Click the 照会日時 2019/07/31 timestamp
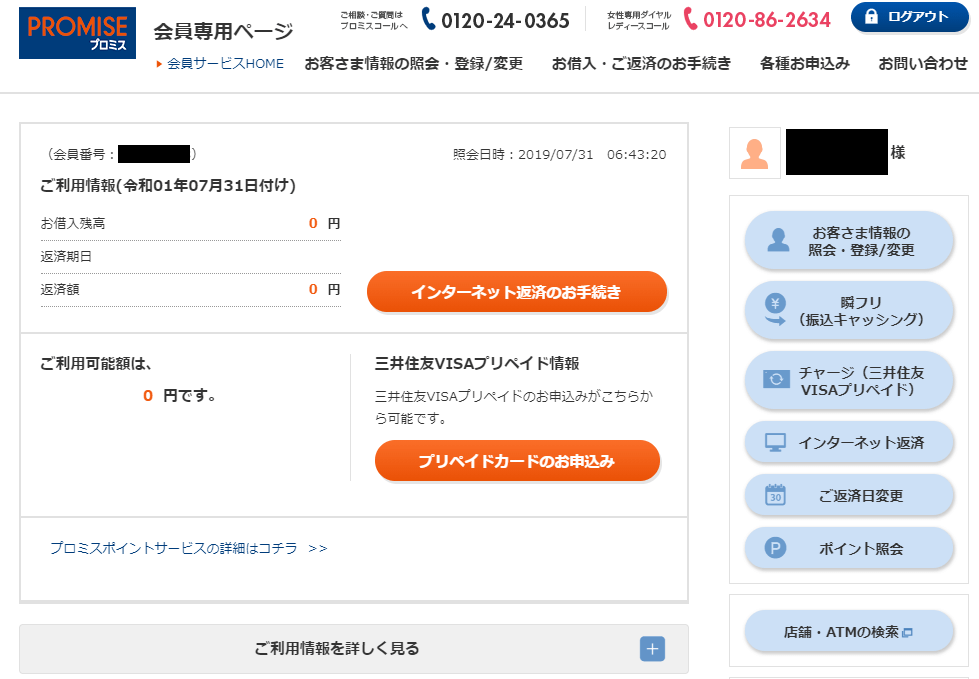The image size is (979, 679). point(559,155)
